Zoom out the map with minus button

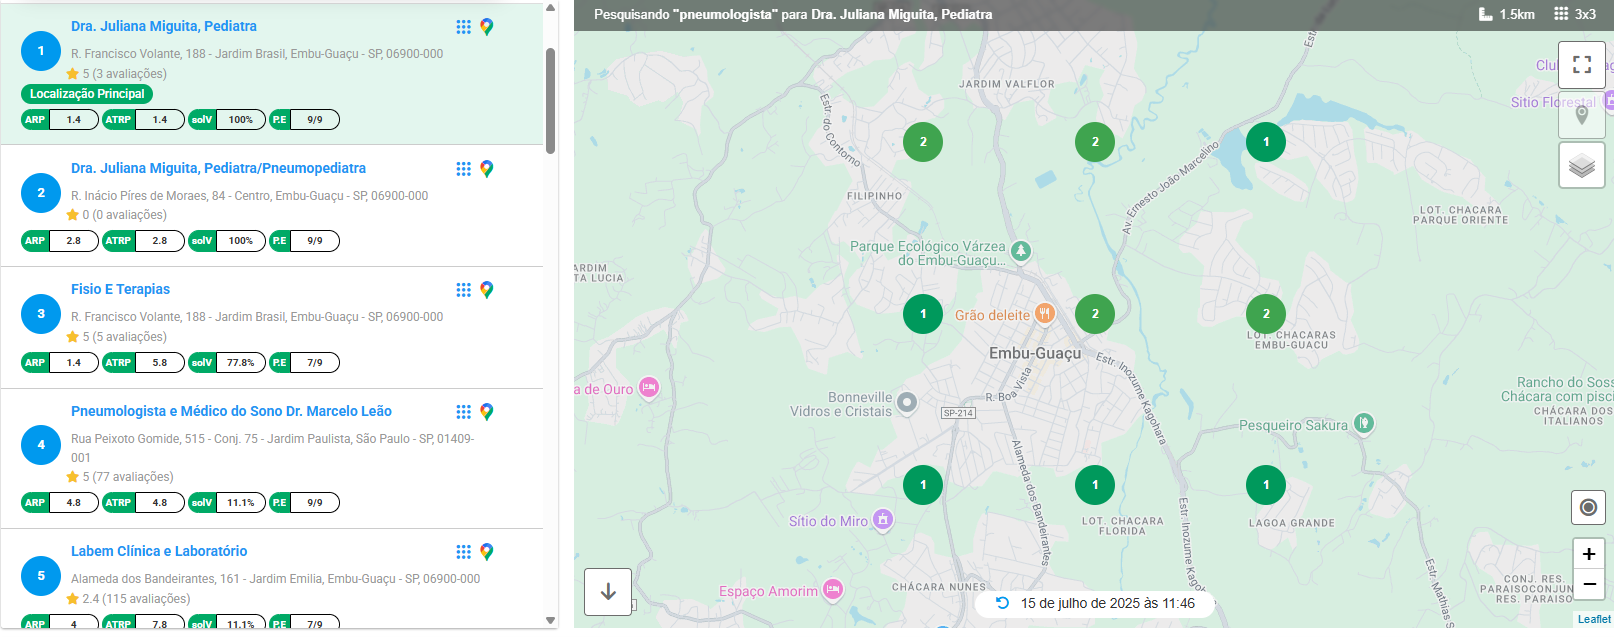tap(1588, 584)
